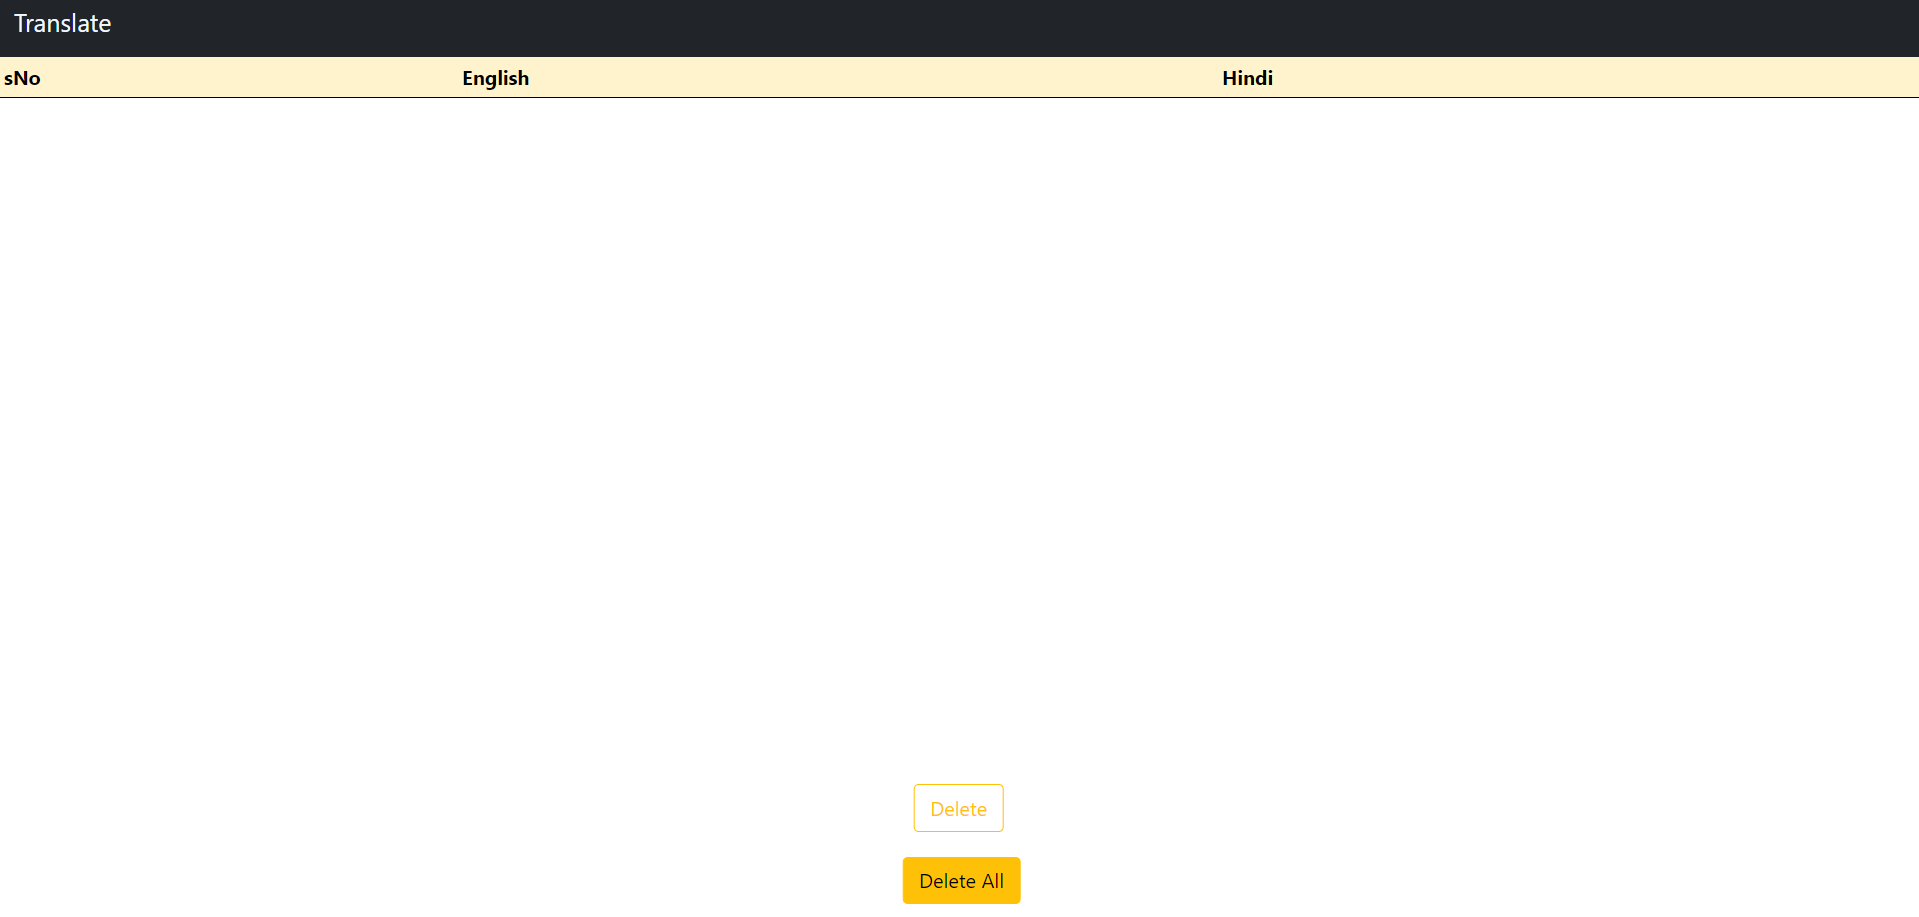The width and height of the screenshot is (1919, 917).
Task: Click the outlined Delete button
Action: tap(958, 808)
